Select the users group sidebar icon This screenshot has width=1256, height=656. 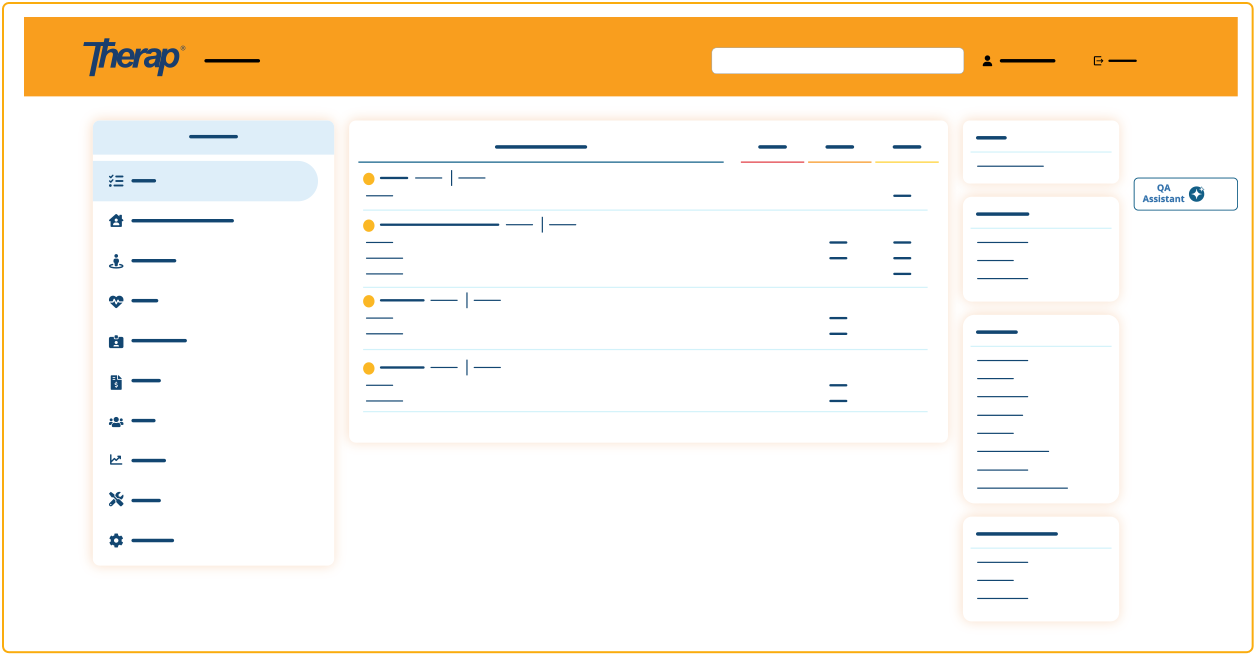116,421
